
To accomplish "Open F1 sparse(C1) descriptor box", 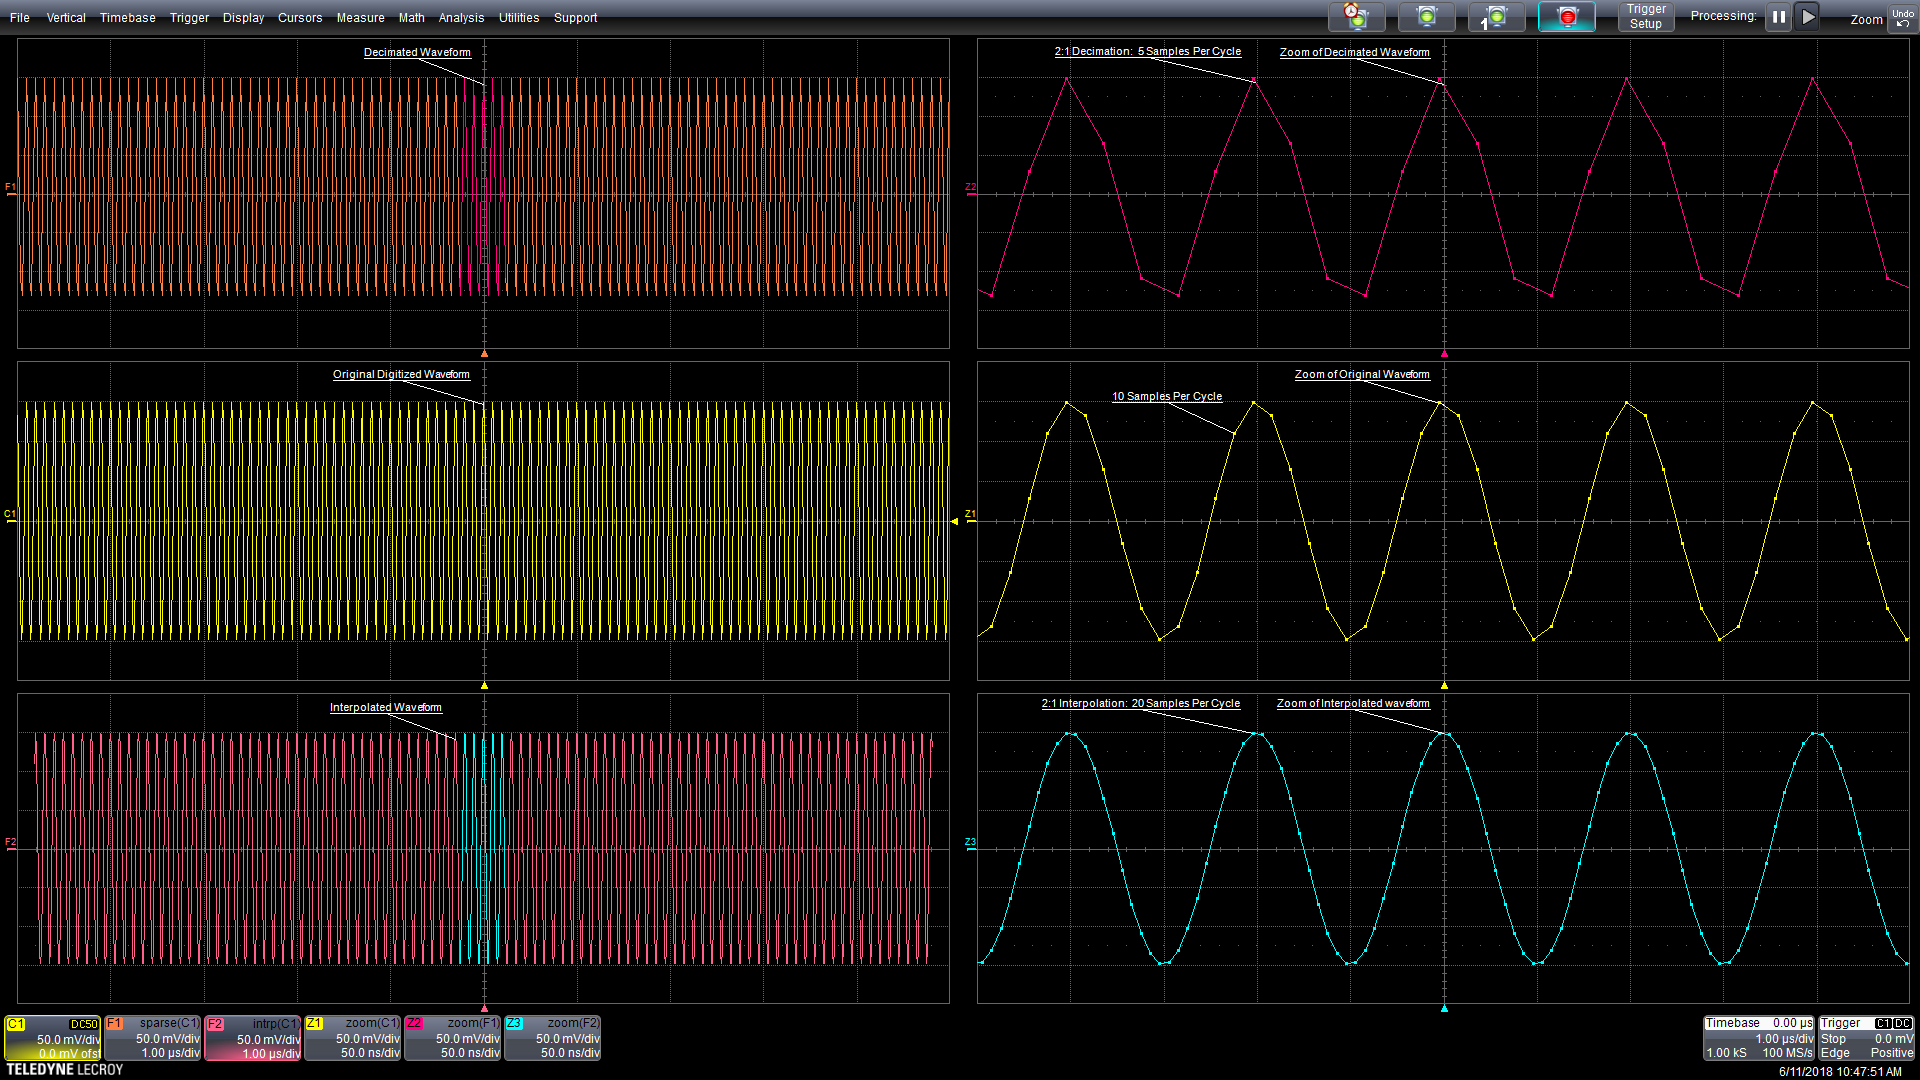I will pos(153,1038).
